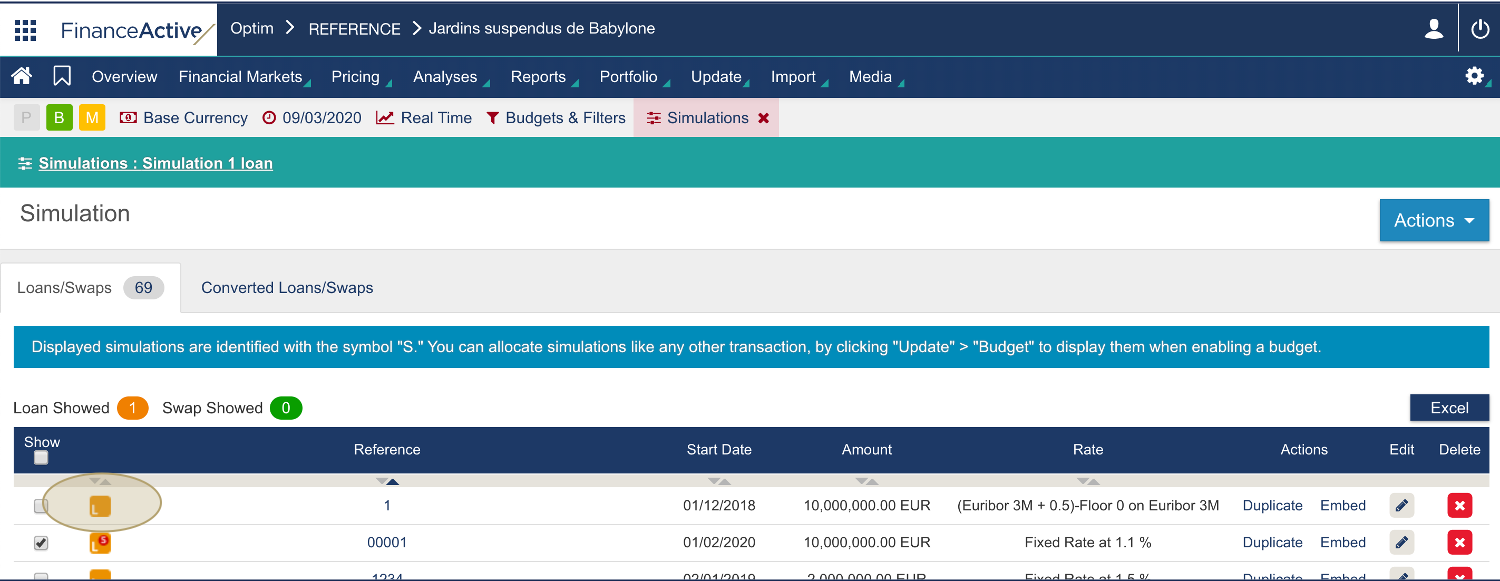Viewport: 1500px width, 581px height.
Task: Switch to Converted Loans/Swaps tab
Action: pos(287,288)
